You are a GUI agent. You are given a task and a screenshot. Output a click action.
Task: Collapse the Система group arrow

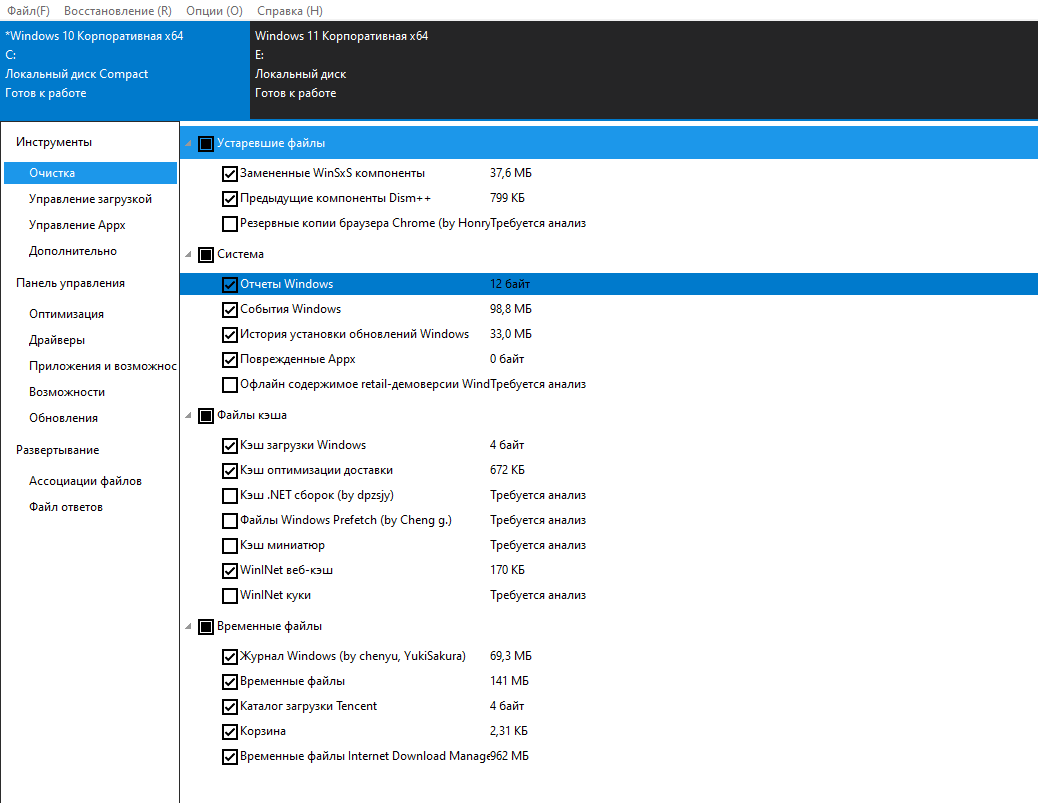(x=189, y=255)
